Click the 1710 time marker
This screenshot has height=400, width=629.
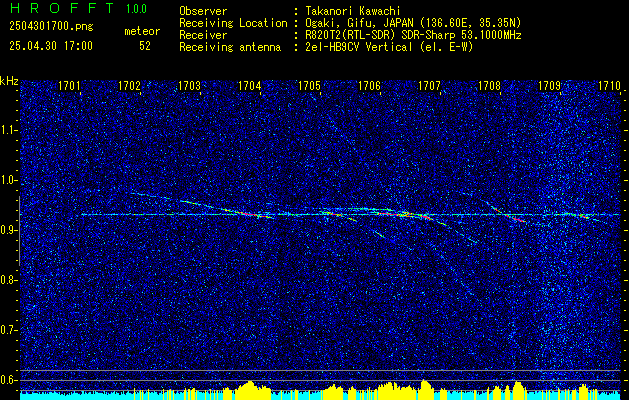tap(609, 85)
